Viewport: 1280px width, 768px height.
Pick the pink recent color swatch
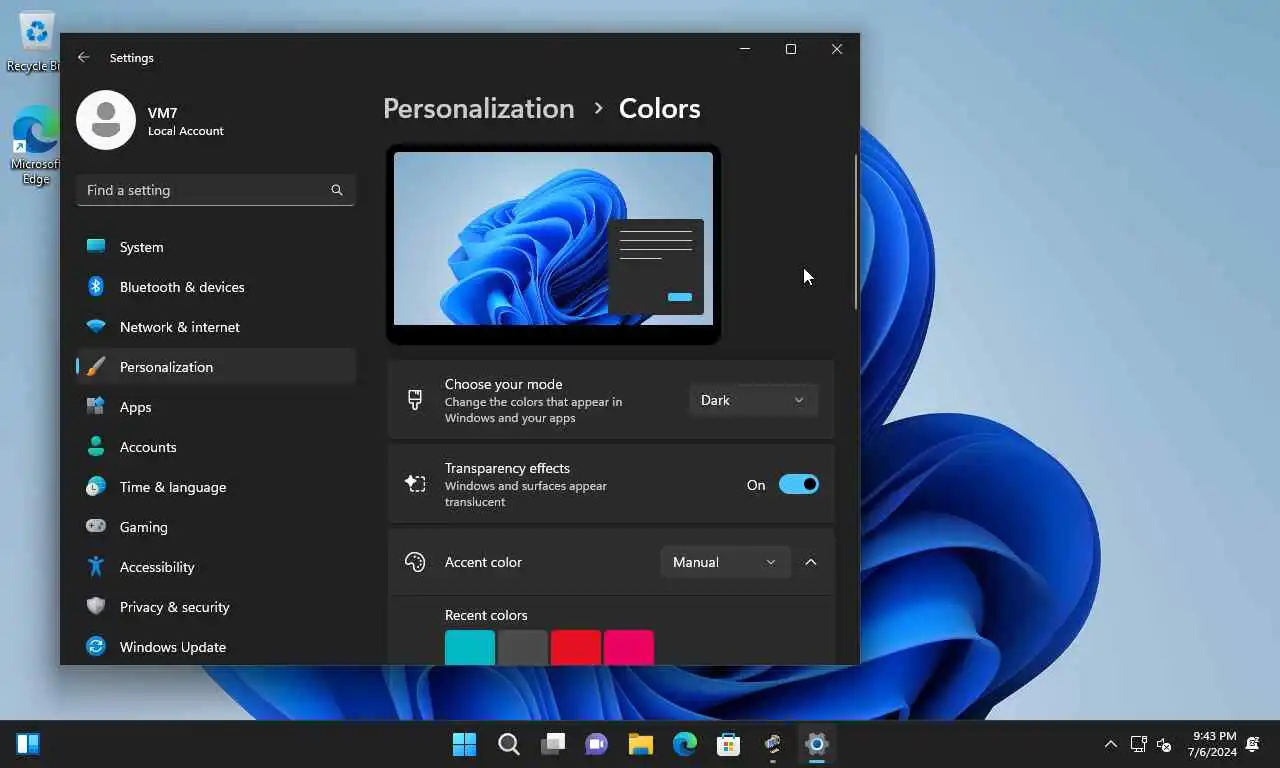click(629, 647)
